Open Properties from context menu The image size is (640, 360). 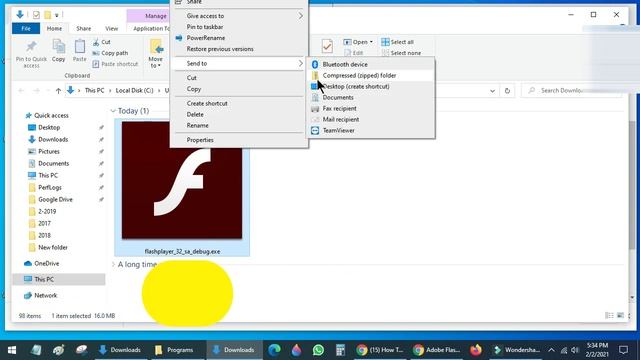click(239, 140)
